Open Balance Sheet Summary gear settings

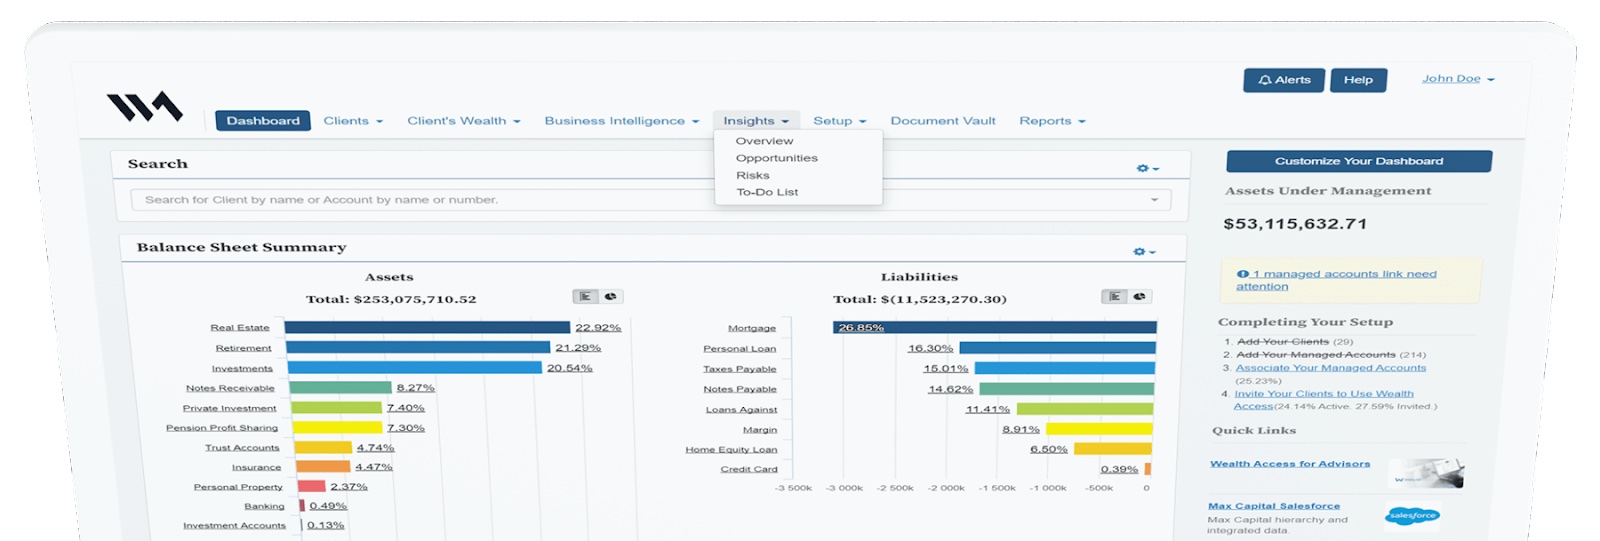[1144, 252]
